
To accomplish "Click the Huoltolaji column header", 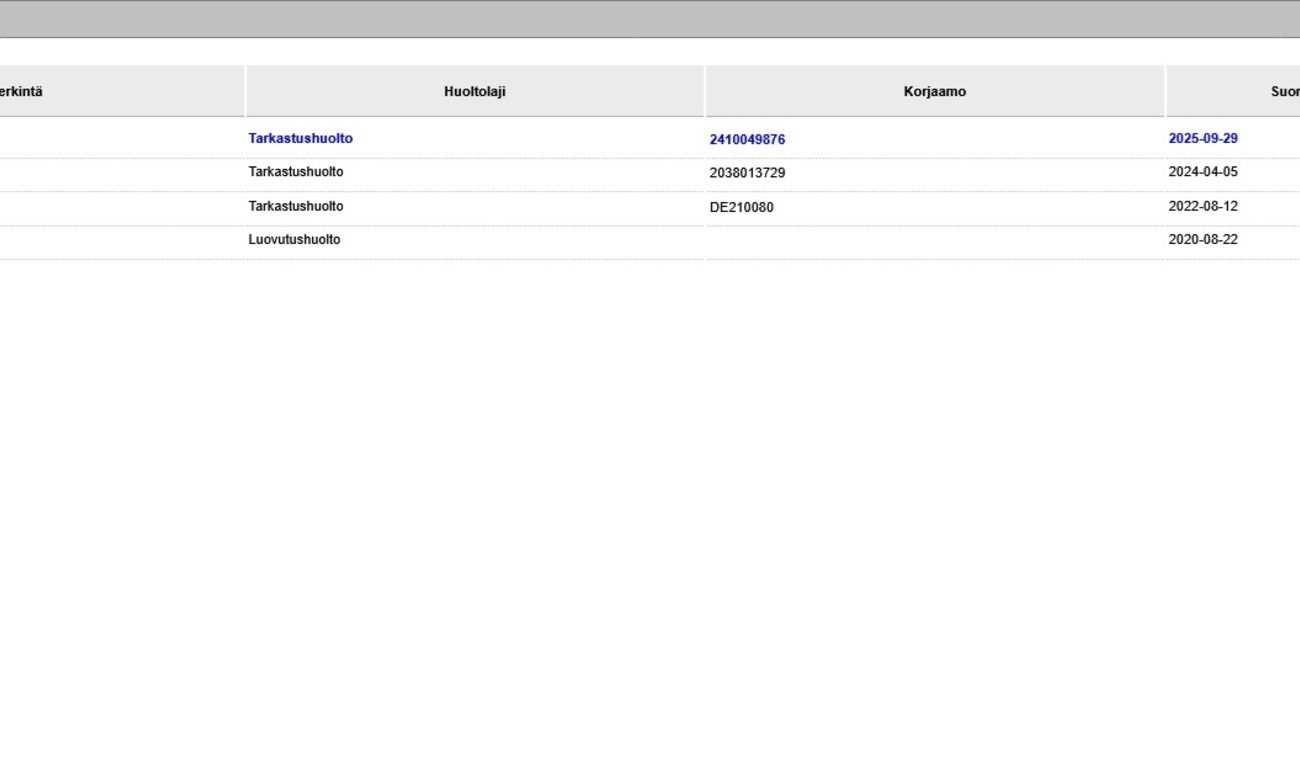I will (474, 91).
